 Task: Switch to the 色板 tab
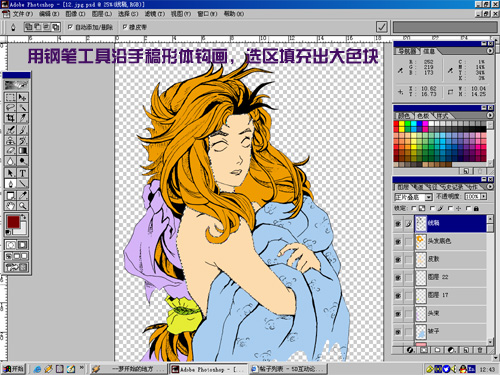tap(423, 116)
